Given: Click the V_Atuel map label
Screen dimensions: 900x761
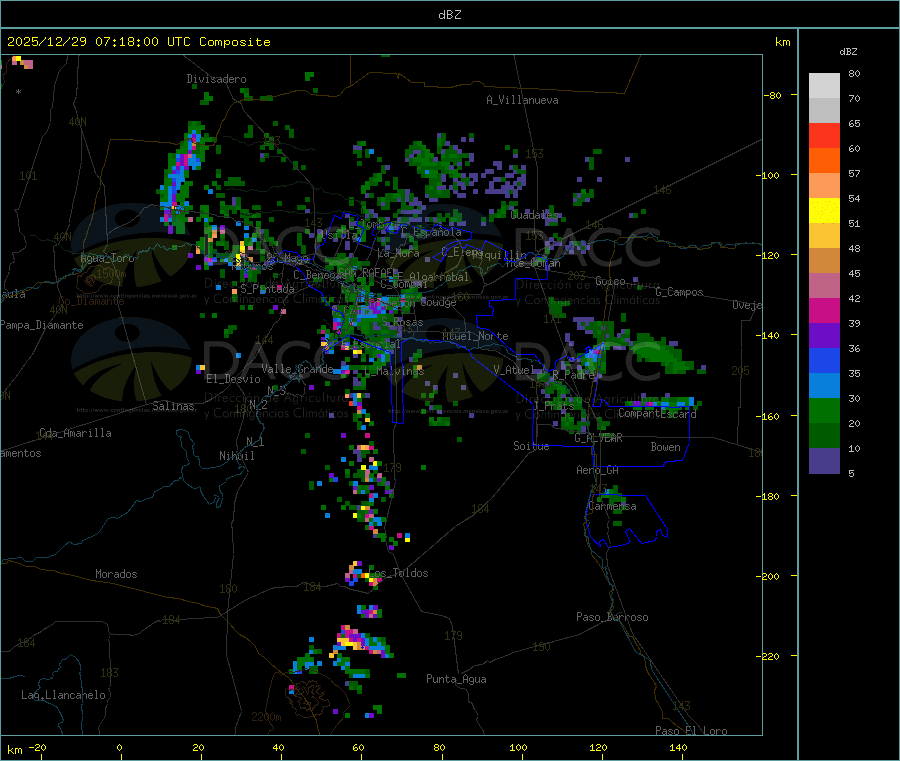Looking at the screenshot, I should pyautogui.click(x=514, y=370).
